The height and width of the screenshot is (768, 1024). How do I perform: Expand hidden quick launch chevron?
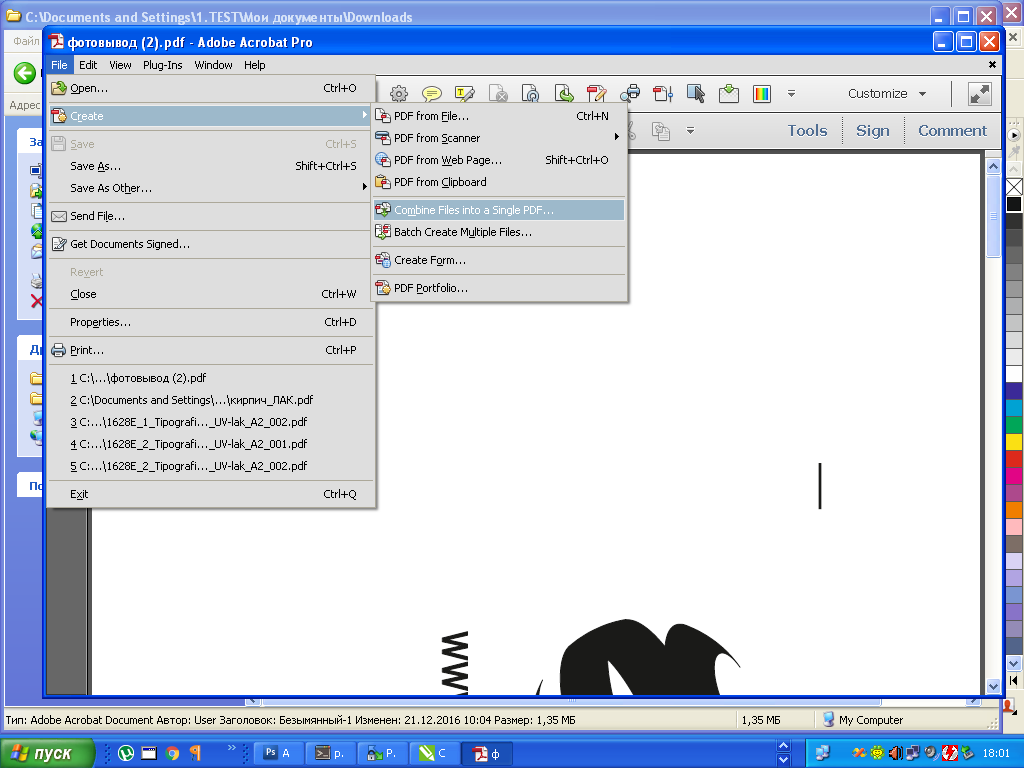(x=231, y=748)
